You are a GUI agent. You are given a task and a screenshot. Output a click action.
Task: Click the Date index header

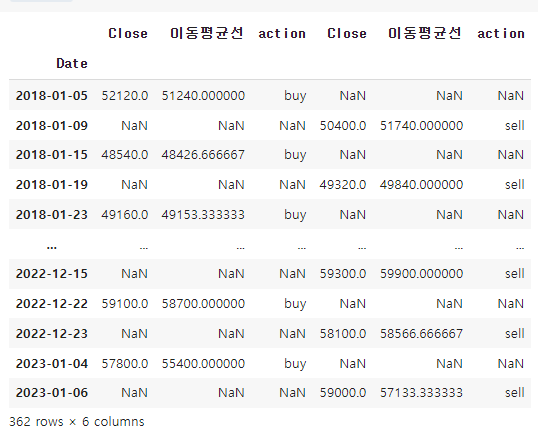point(72,64)
